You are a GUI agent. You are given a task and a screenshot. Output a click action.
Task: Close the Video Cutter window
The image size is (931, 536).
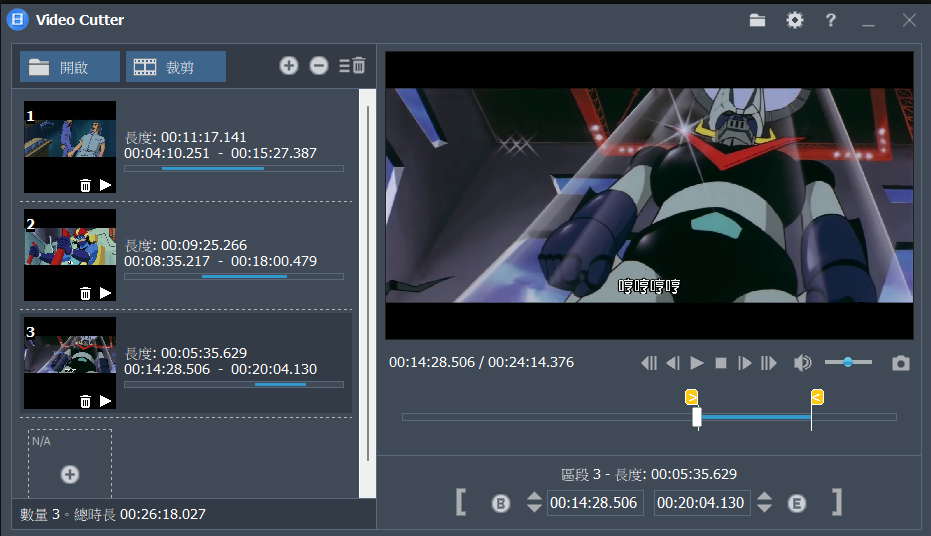pyautogui.click(x=909, y=20)
